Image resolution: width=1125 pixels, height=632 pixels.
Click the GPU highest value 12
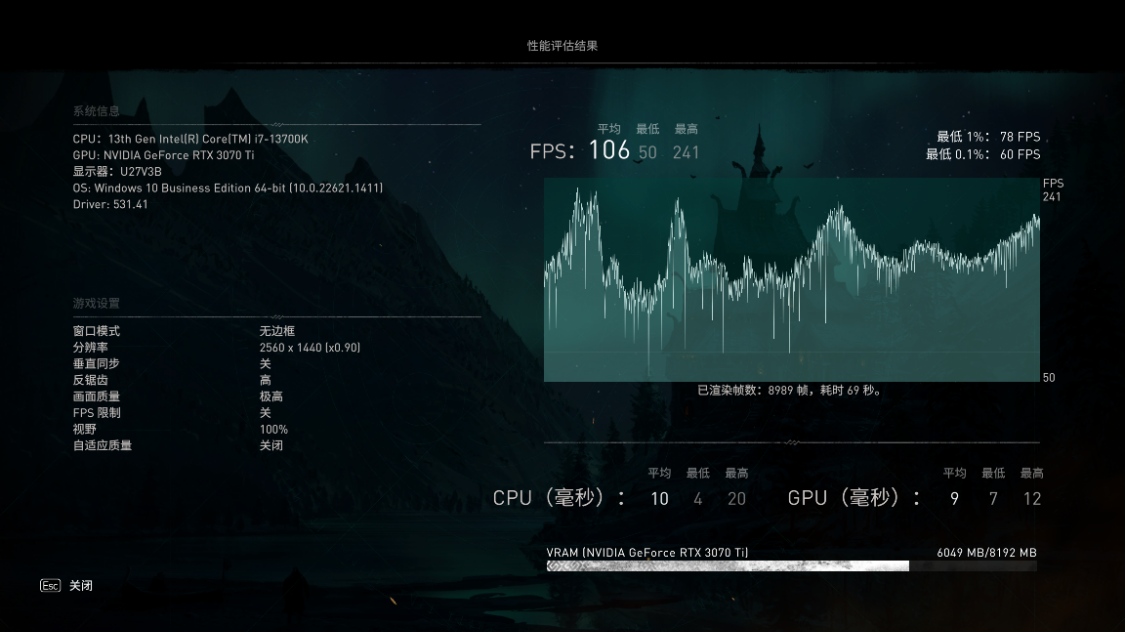point(1032,499)
